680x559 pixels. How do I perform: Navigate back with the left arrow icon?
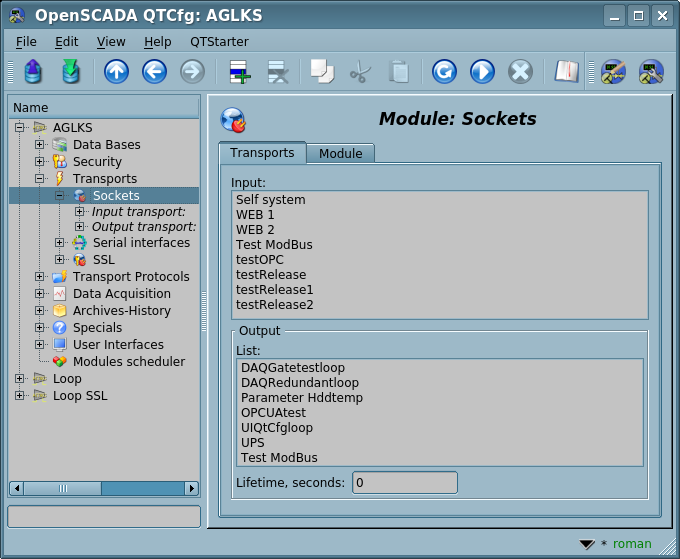154,72
